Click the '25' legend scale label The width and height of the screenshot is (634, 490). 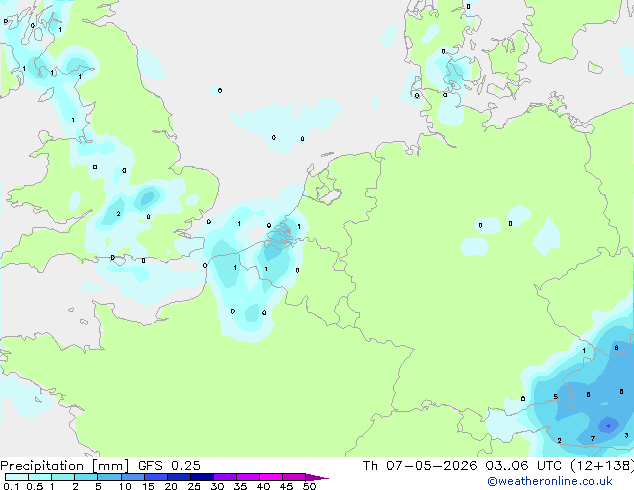(194, 486)
